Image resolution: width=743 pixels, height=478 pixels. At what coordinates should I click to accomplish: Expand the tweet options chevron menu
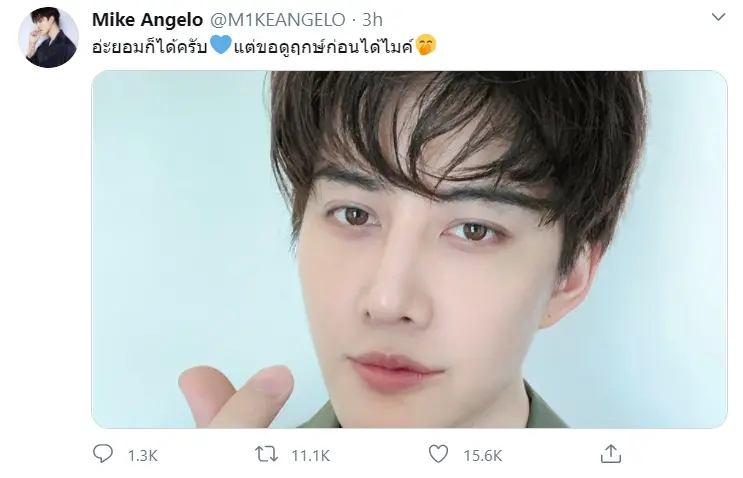pyautogui.click(x=718, y=17)
